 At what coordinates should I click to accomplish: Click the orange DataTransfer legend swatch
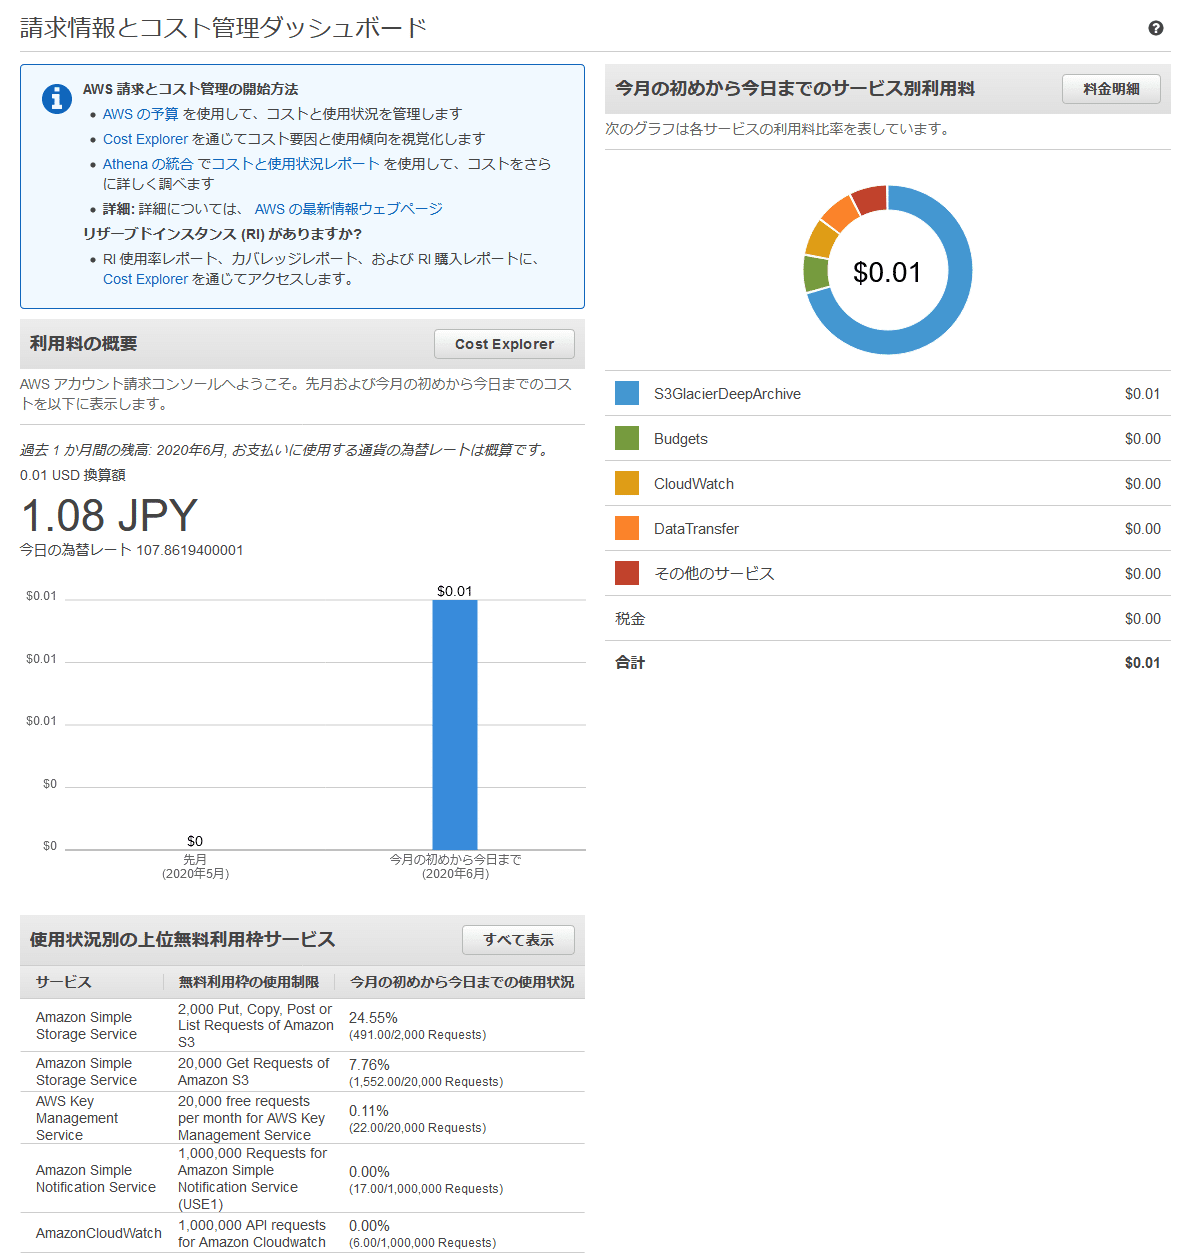point(627,528)
